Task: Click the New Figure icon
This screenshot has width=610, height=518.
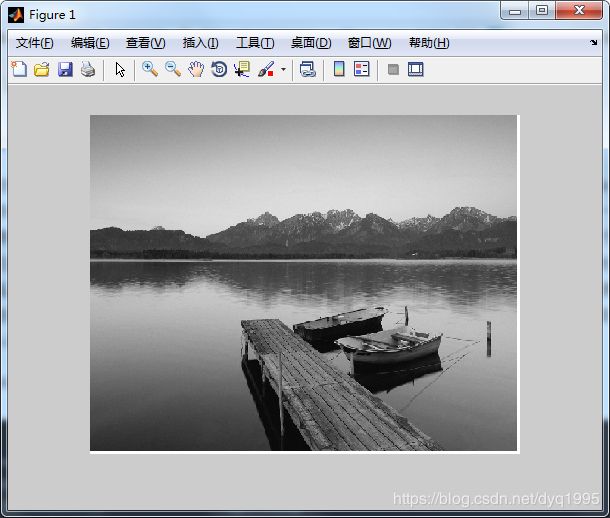Action: click(19, 70)
